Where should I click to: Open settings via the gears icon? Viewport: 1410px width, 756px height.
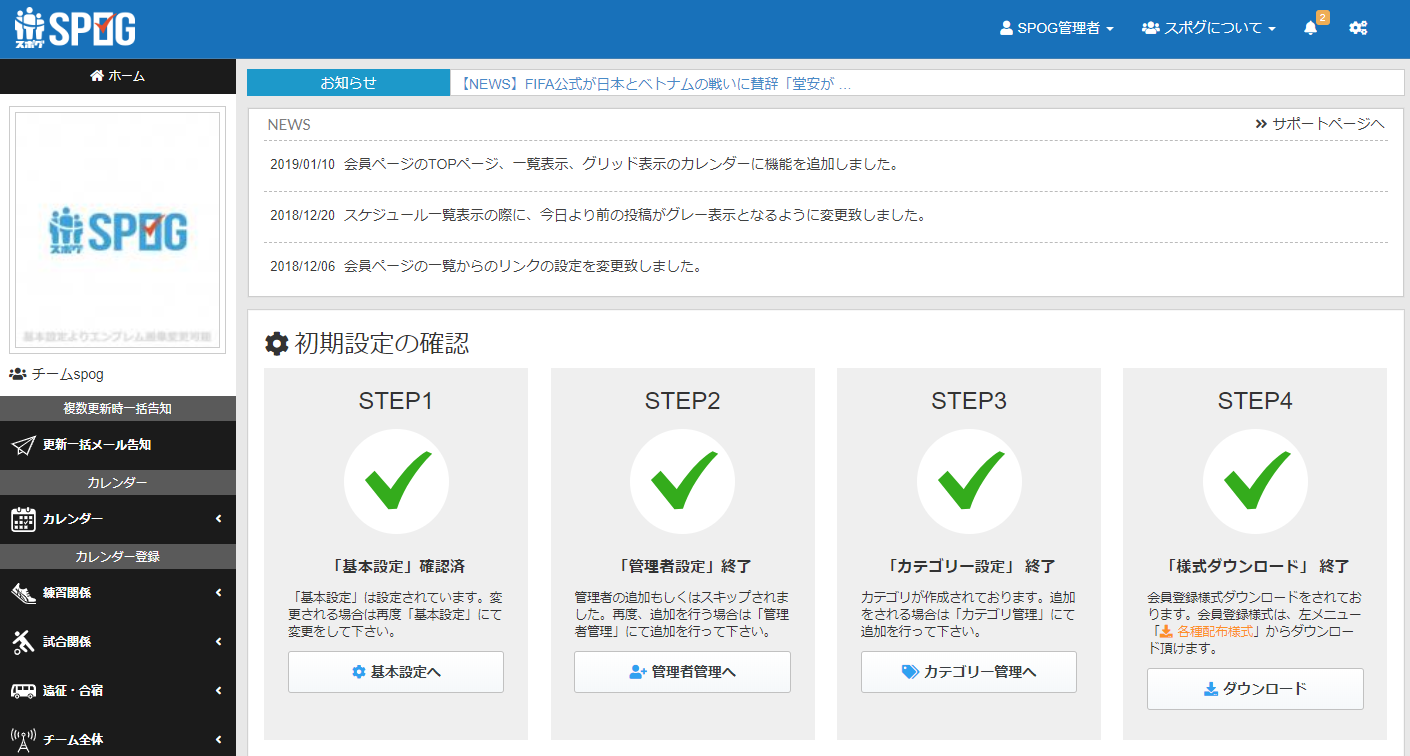[x=1358, y=28]
